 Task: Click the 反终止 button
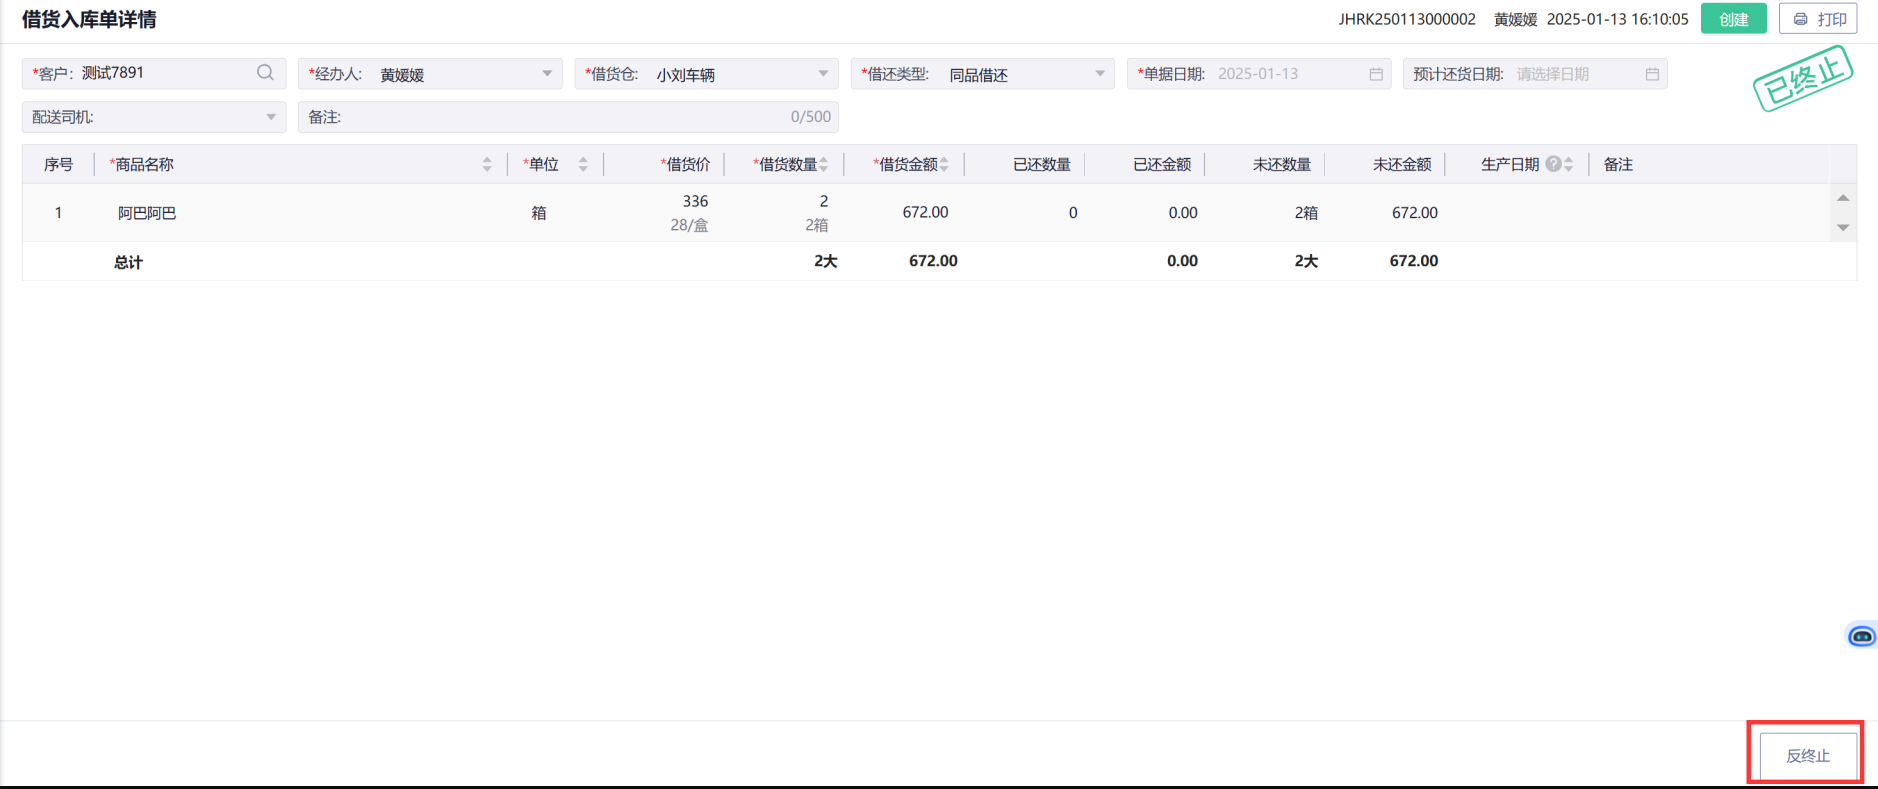(1807, 755)
